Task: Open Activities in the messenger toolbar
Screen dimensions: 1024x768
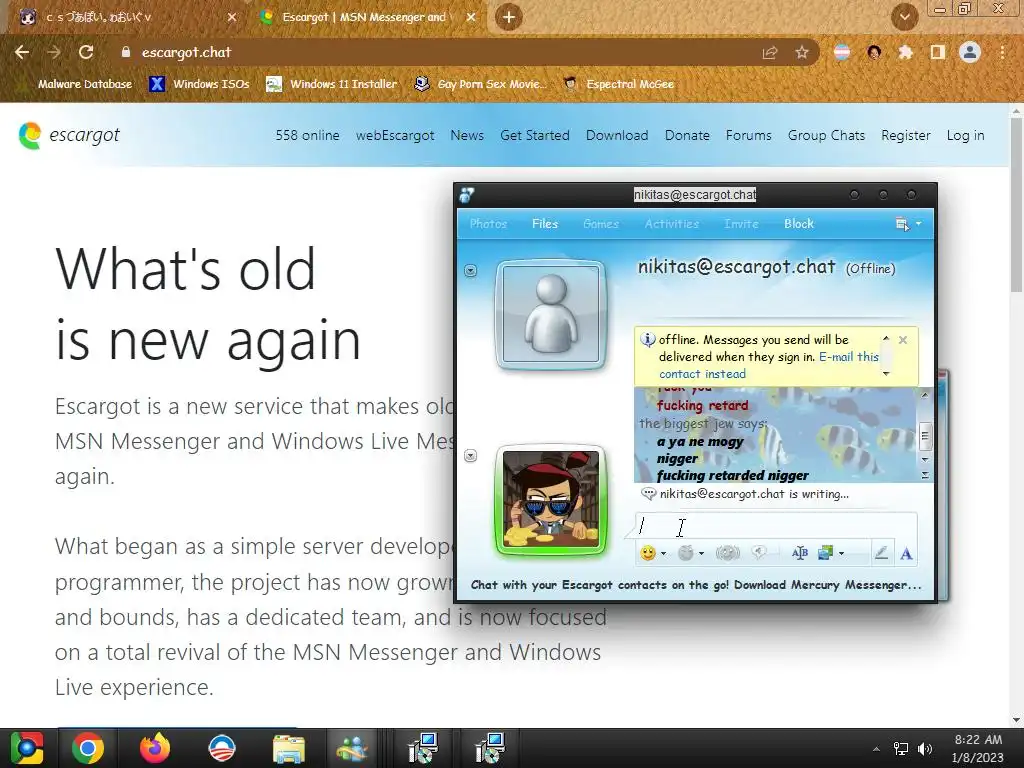Action: pos(671,223)
